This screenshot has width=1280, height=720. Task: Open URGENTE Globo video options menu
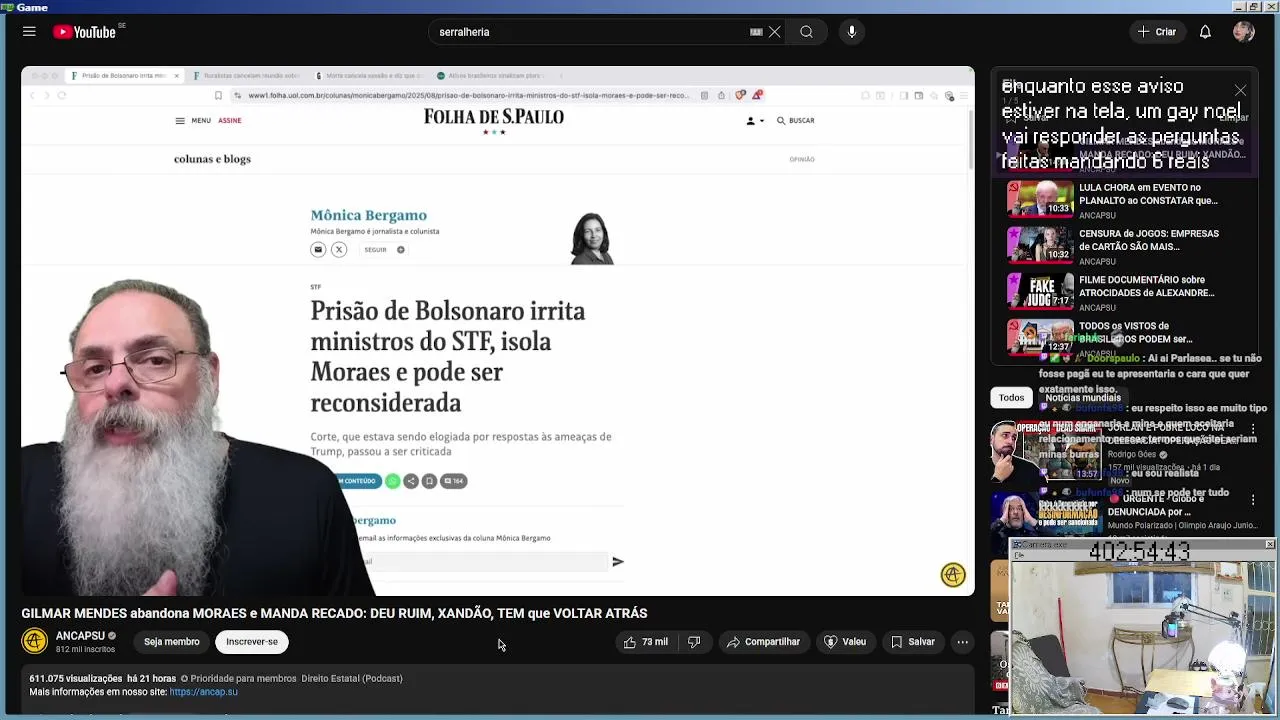click(x=1253, y=500)
